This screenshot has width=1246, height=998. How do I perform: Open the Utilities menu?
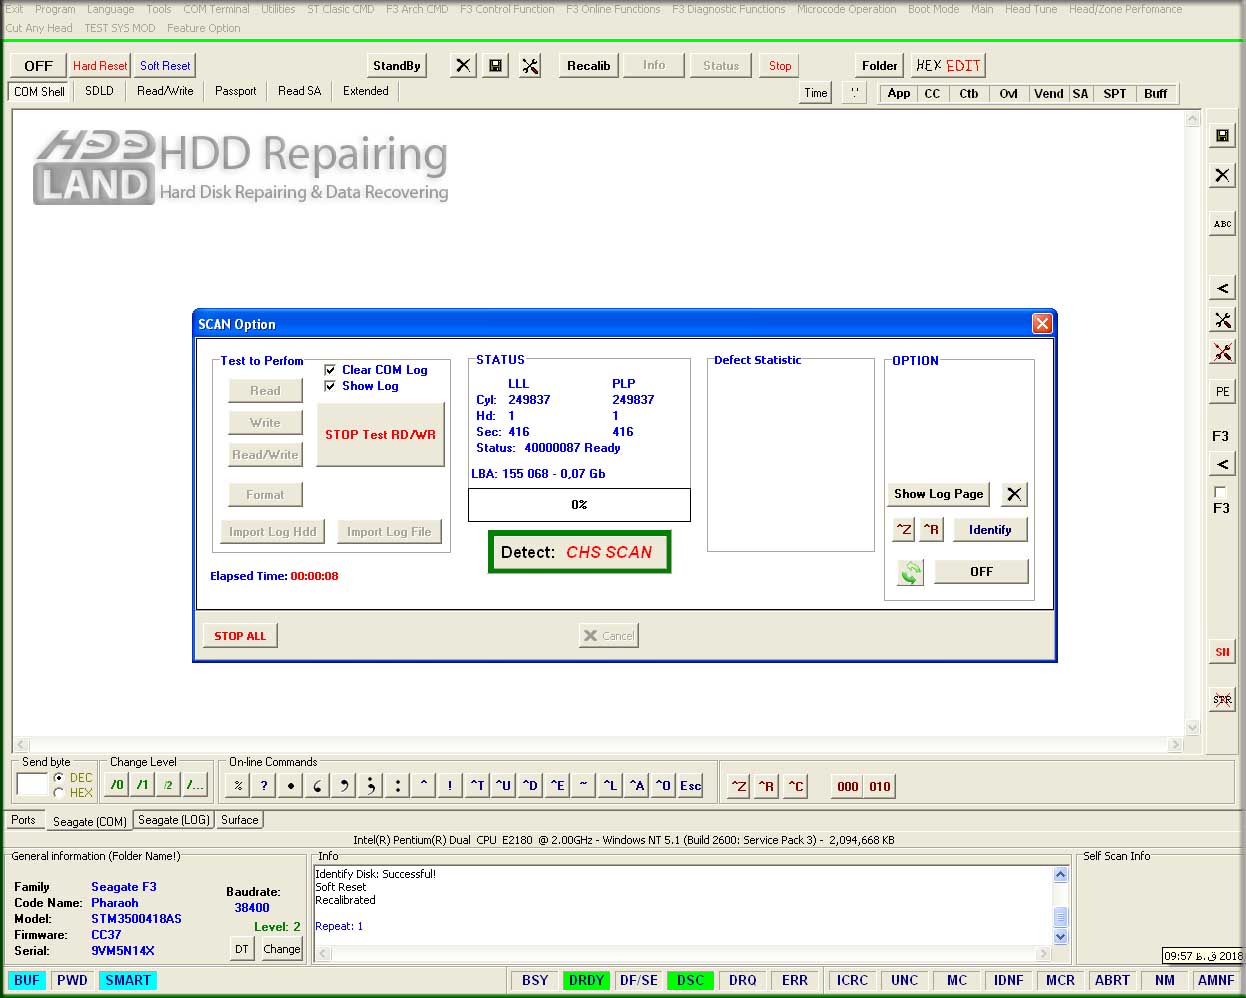(x=278, y=9)
